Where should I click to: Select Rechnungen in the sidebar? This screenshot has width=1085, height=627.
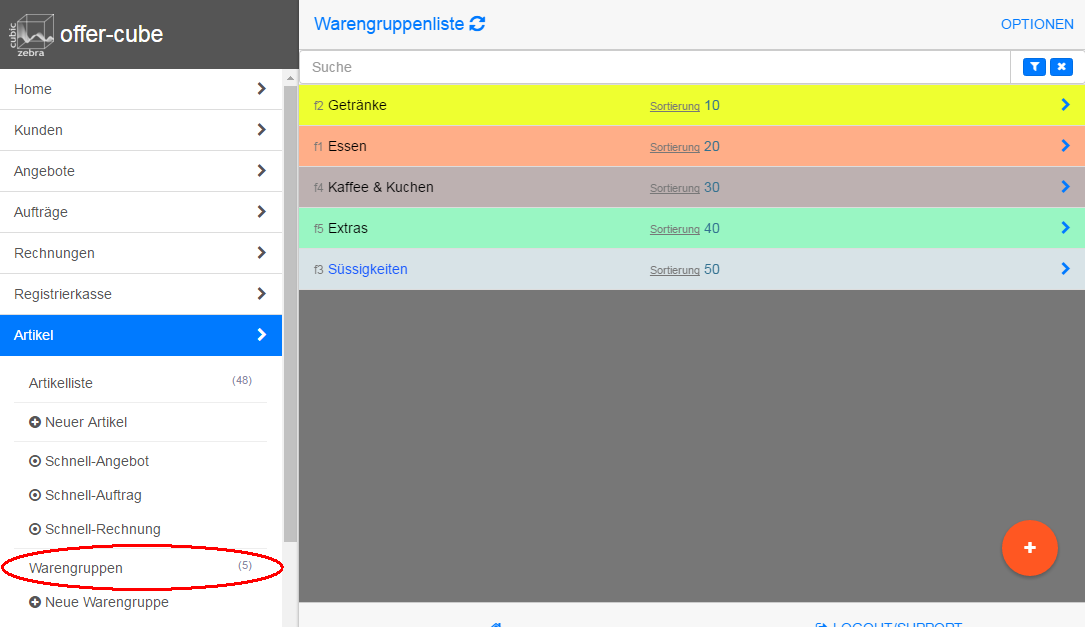(x=54, y=253)
